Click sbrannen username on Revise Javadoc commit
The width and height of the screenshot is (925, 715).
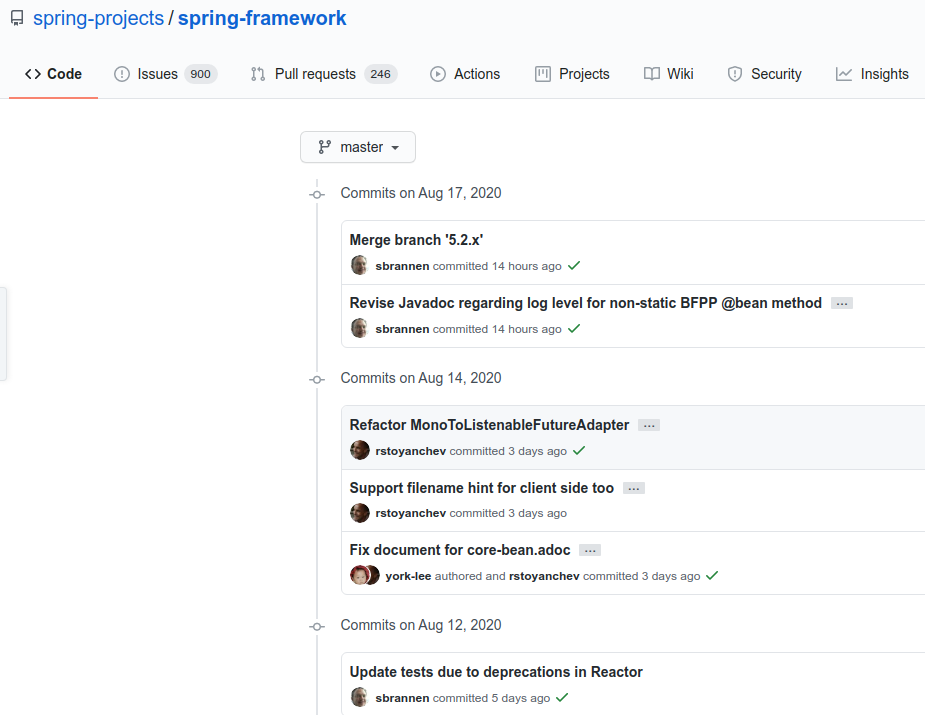[402, 329]
